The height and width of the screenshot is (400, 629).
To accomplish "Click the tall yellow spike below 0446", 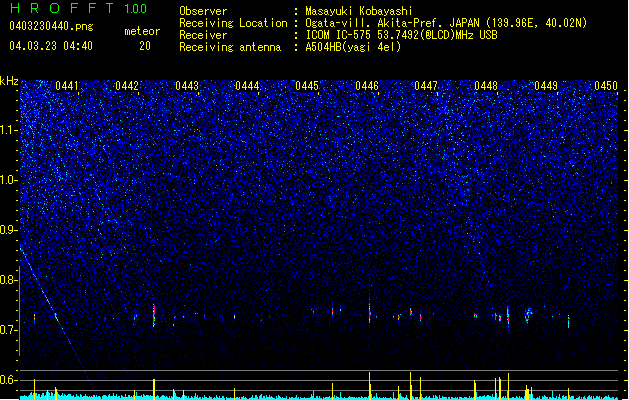I will [x=369, y=385].
